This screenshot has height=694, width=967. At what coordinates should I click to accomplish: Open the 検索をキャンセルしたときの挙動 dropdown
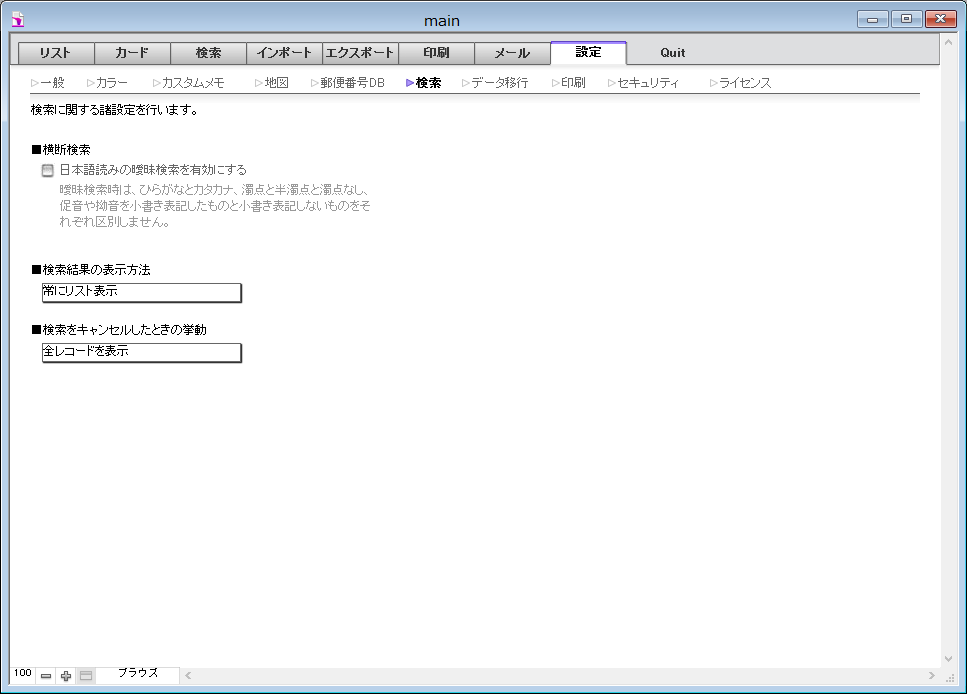(x=141, y=352)
